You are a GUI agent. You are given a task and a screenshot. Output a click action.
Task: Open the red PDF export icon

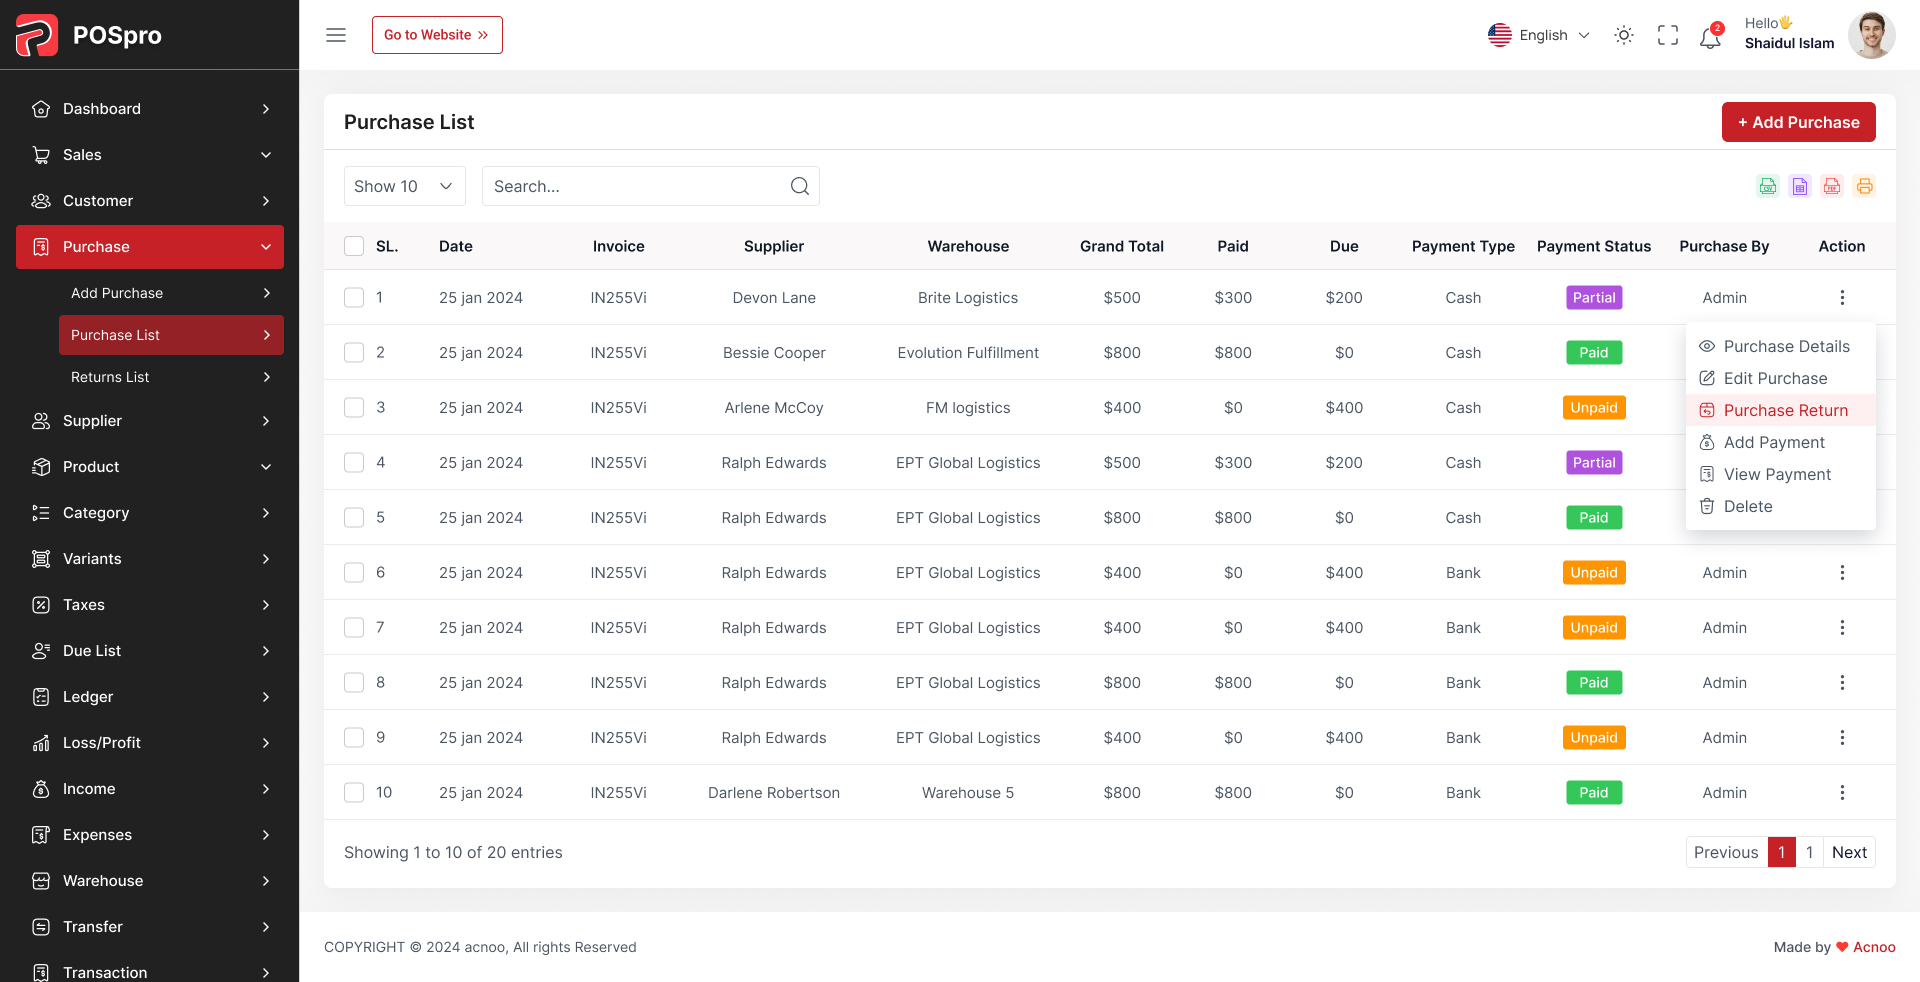tap(1832, 186)
